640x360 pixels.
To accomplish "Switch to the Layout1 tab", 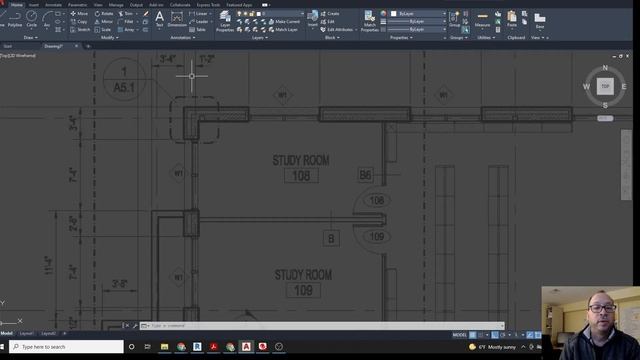I will point(27,333).
